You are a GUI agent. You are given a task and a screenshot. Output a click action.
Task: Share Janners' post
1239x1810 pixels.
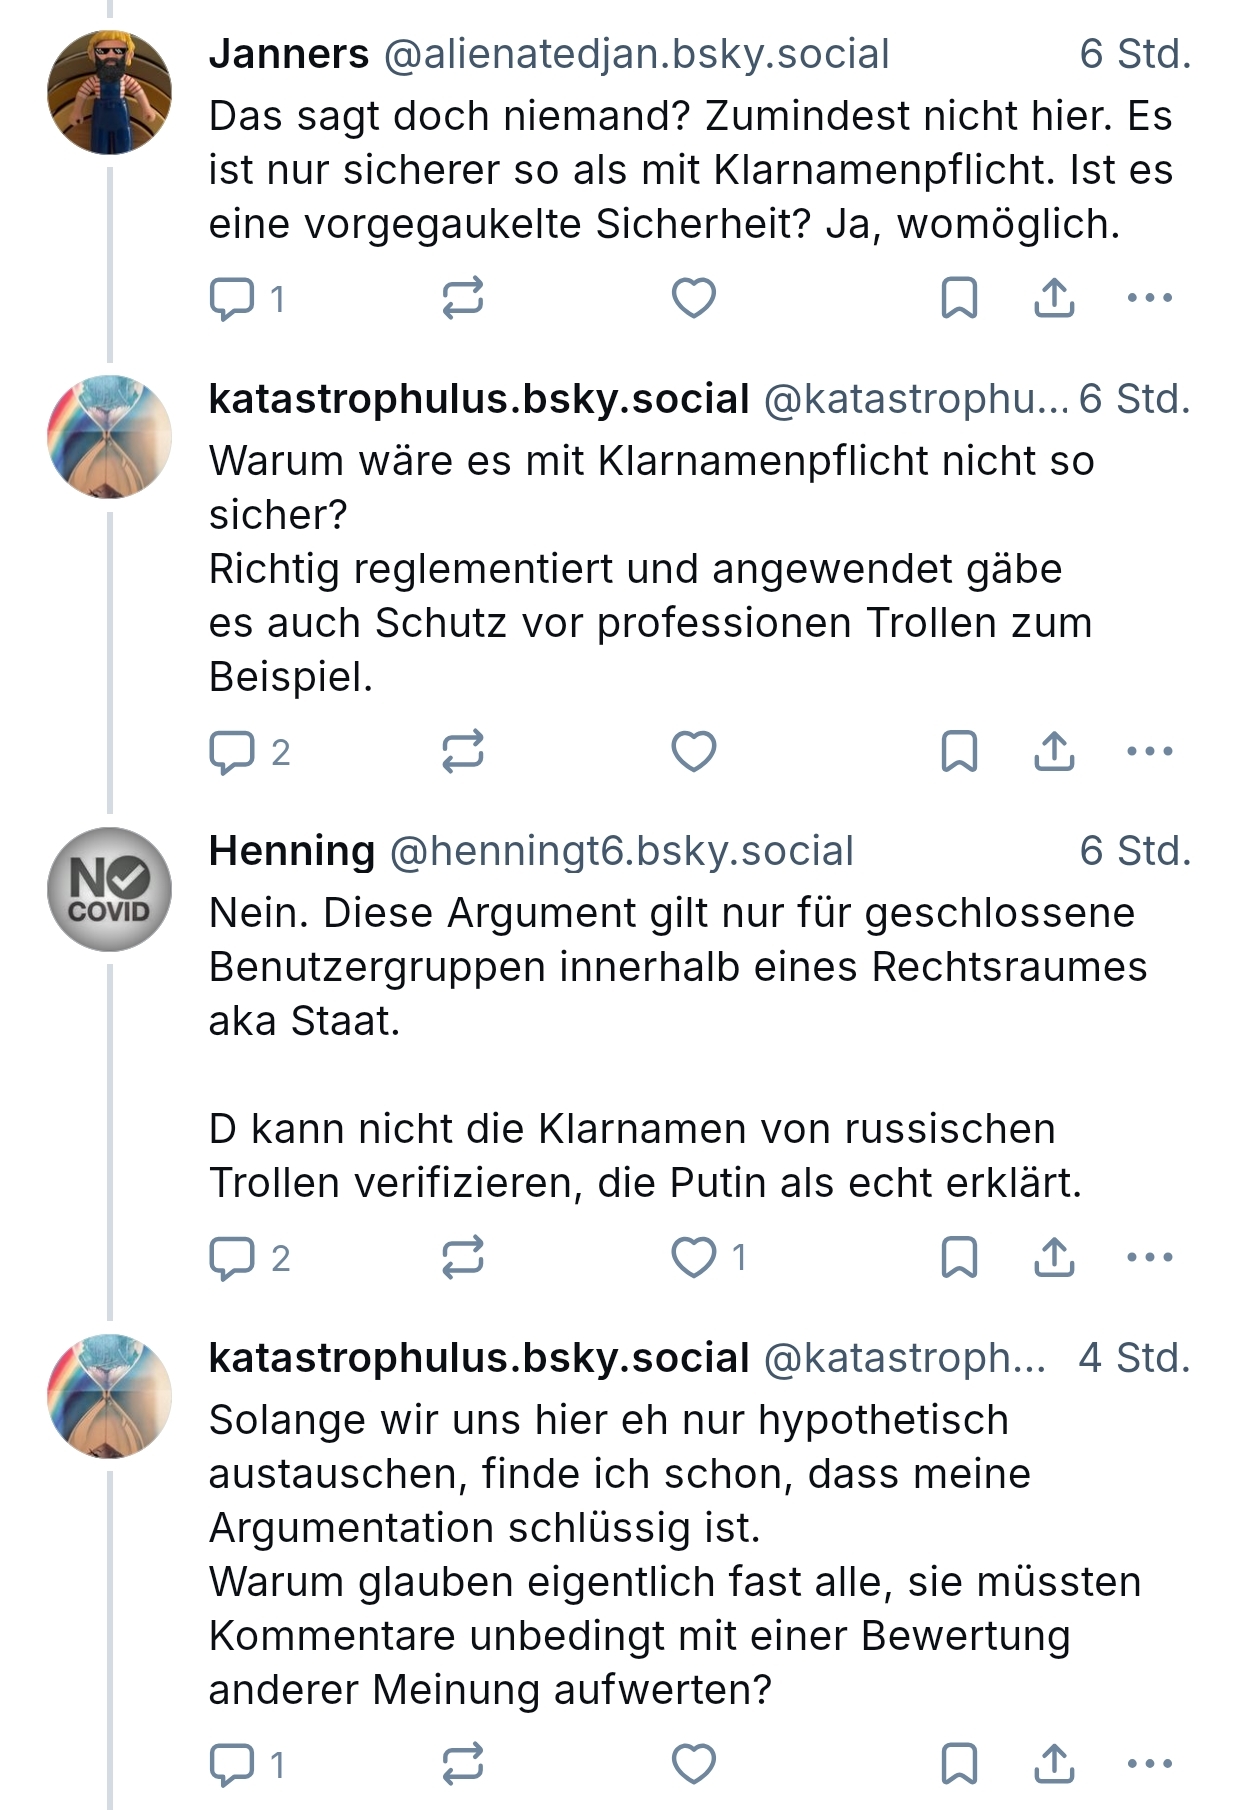1054,298
